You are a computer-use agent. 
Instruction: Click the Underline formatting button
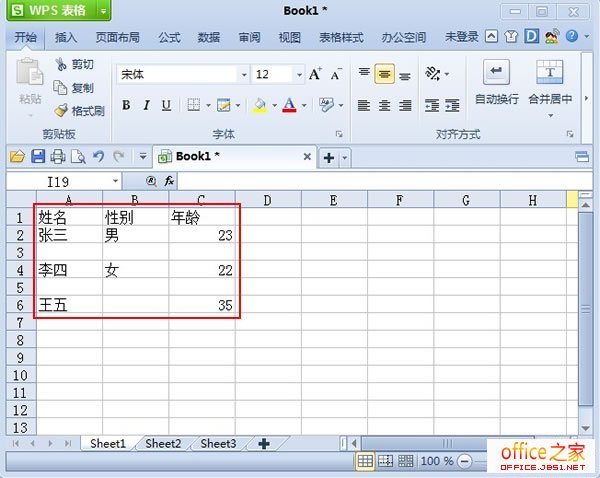pyautogui.click(x=166, y=105)
